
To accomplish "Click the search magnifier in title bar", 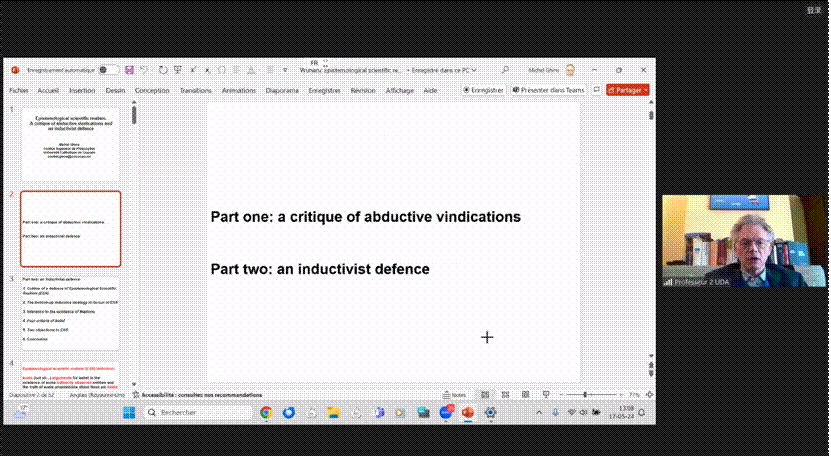I will (507, 70).
